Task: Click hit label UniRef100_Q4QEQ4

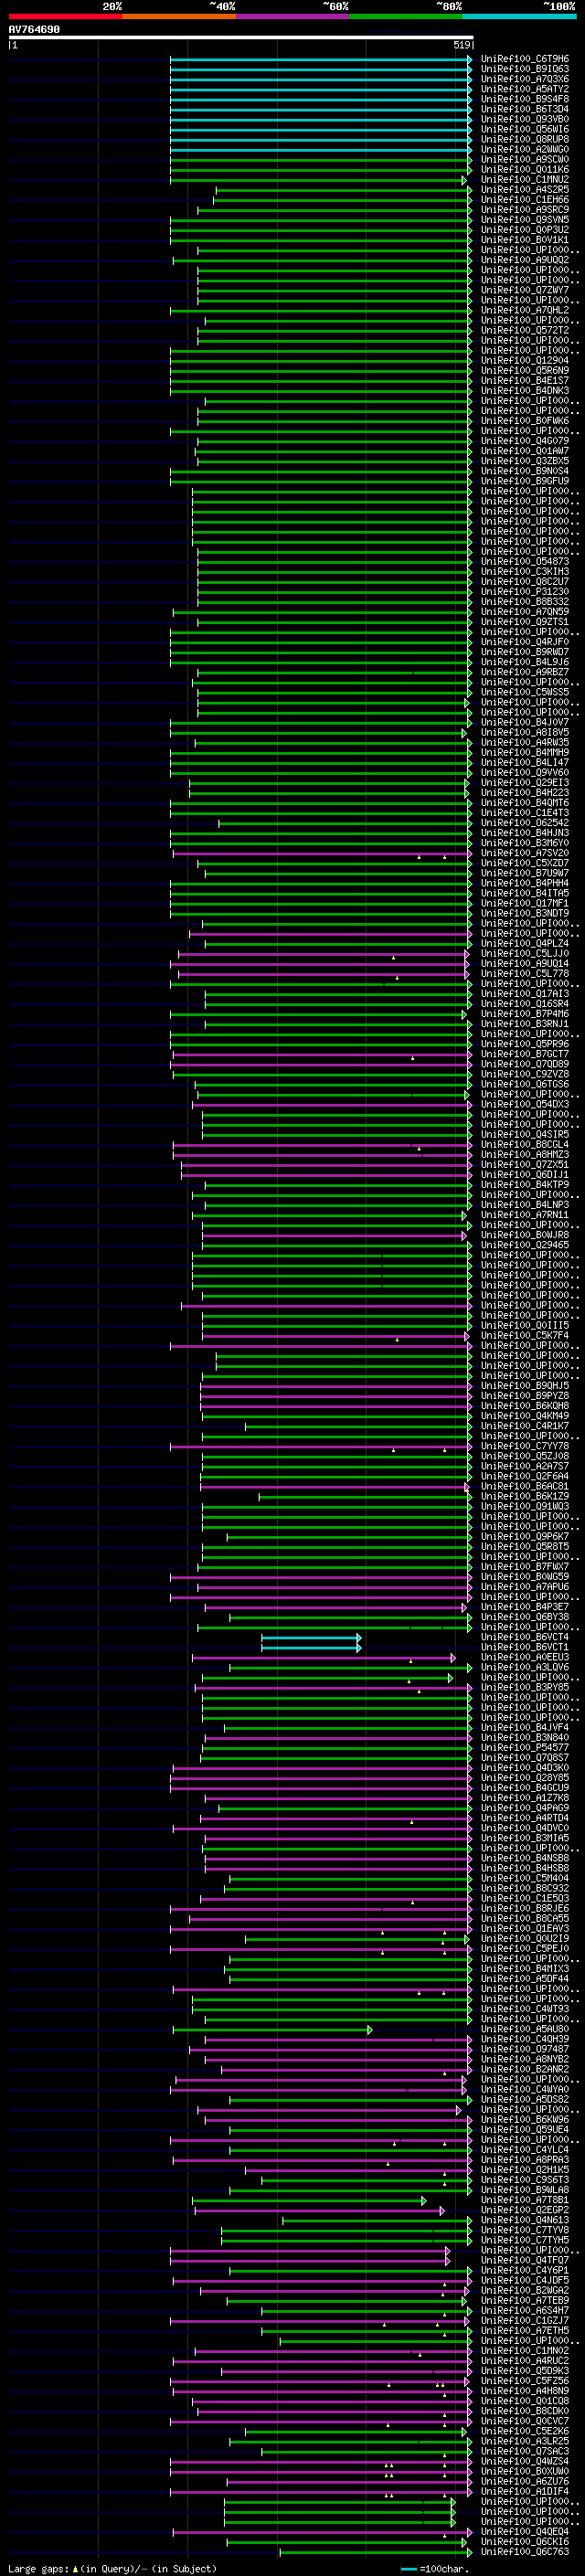Action: coord(525,2531)
